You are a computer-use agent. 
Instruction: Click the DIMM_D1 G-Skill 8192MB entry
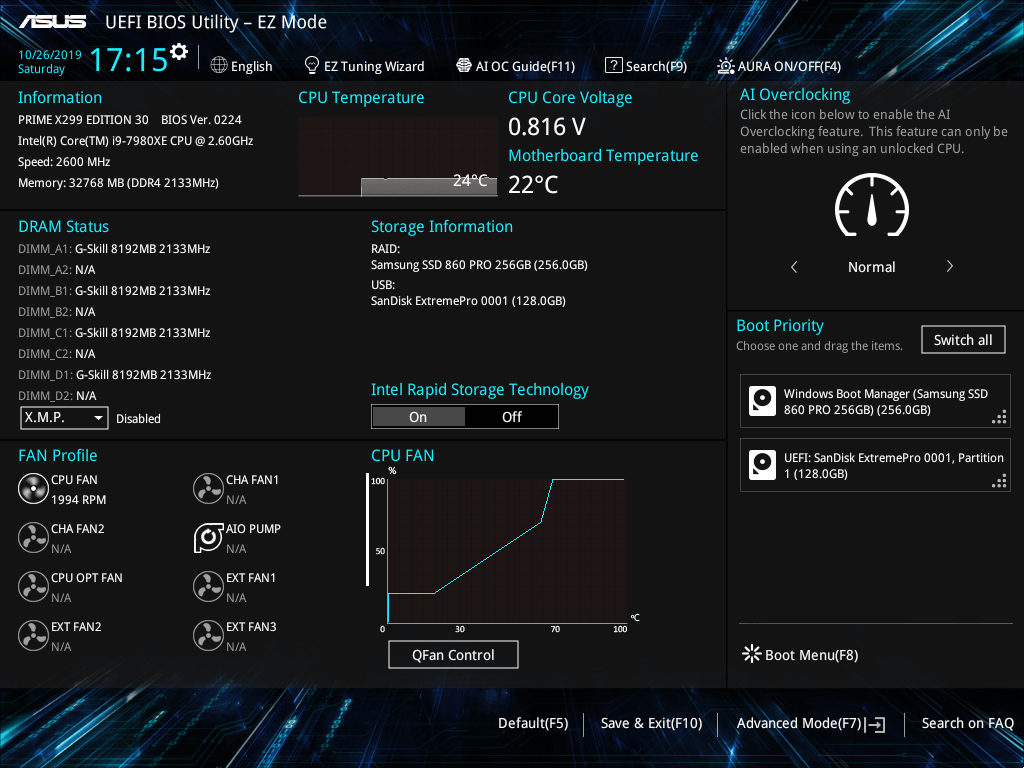pos(114,375)
